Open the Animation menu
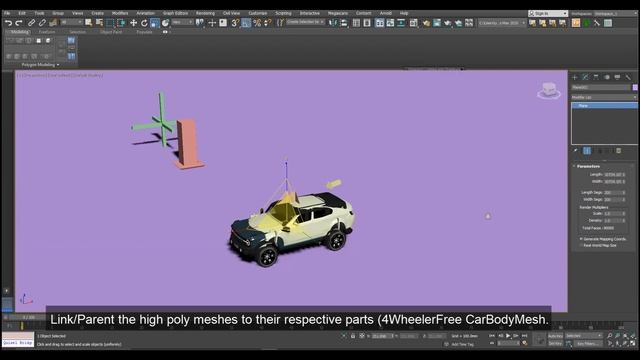This screenshot has height=360, width=640. pyautogui.click(x=145, y=13)
